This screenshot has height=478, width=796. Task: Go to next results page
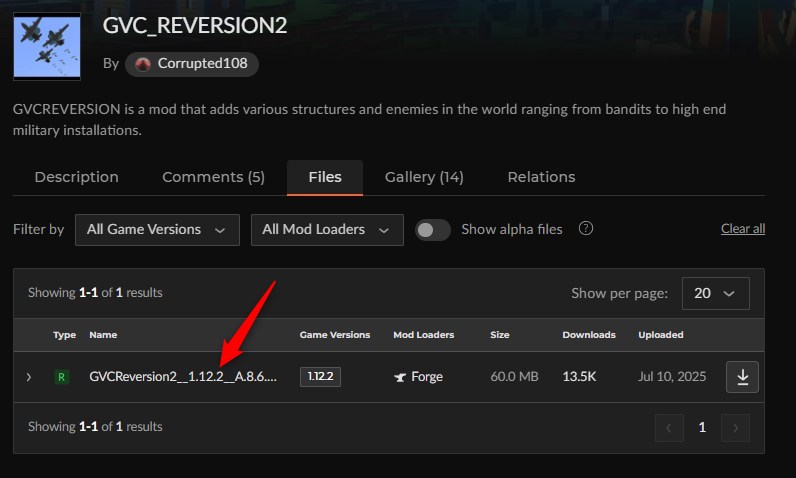click(735, 428)
